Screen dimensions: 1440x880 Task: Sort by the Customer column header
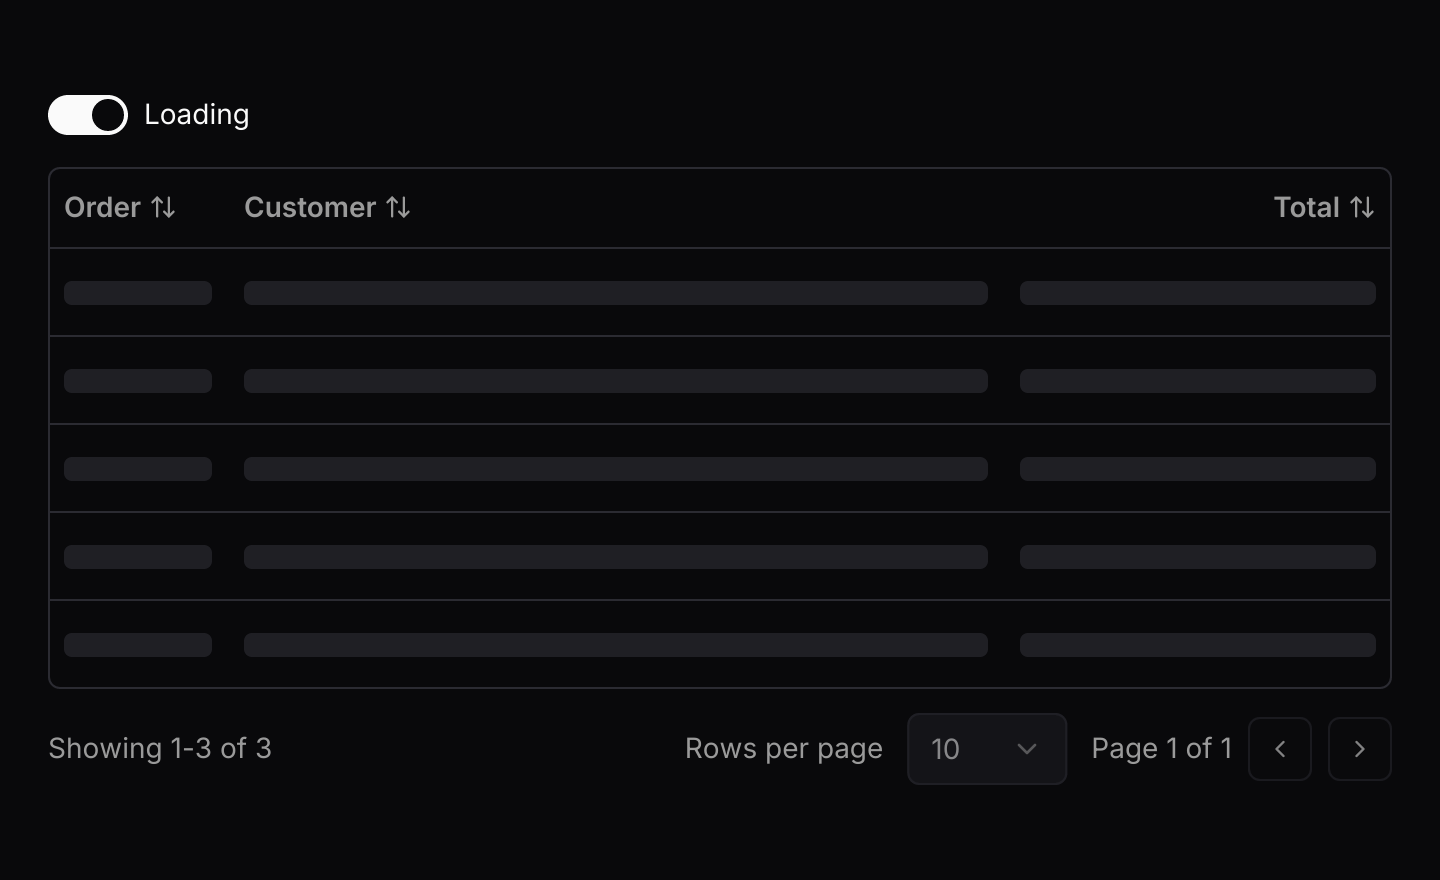tap(327, 208)
